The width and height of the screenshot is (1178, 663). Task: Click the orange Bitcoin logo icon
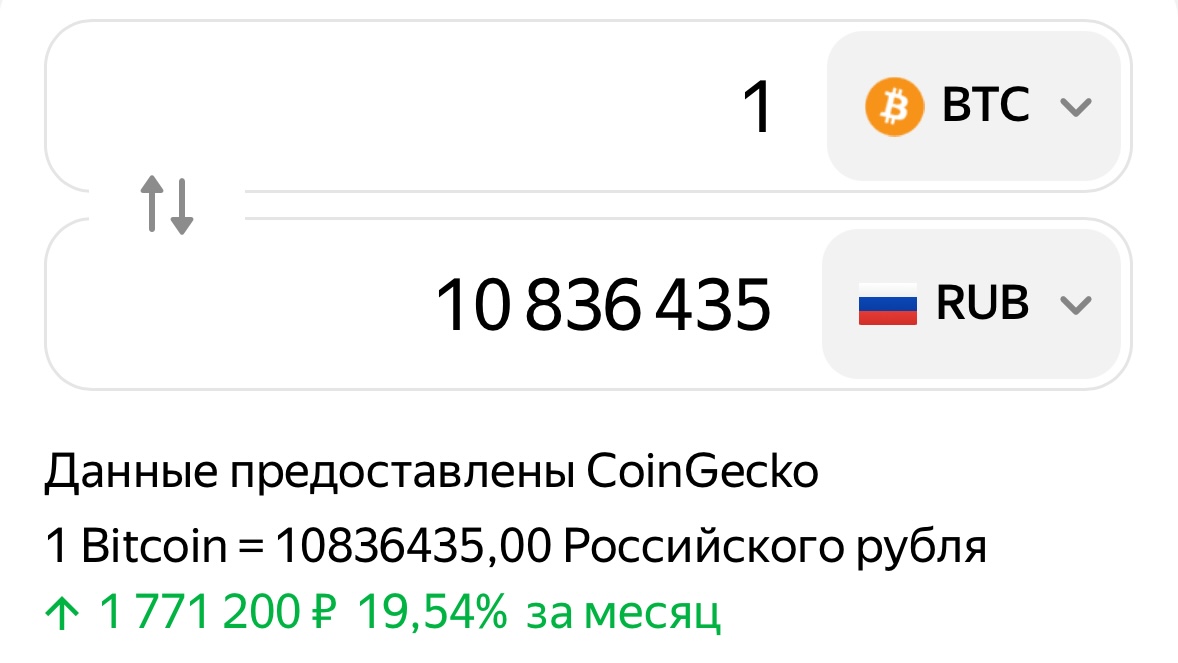[892, 107]
